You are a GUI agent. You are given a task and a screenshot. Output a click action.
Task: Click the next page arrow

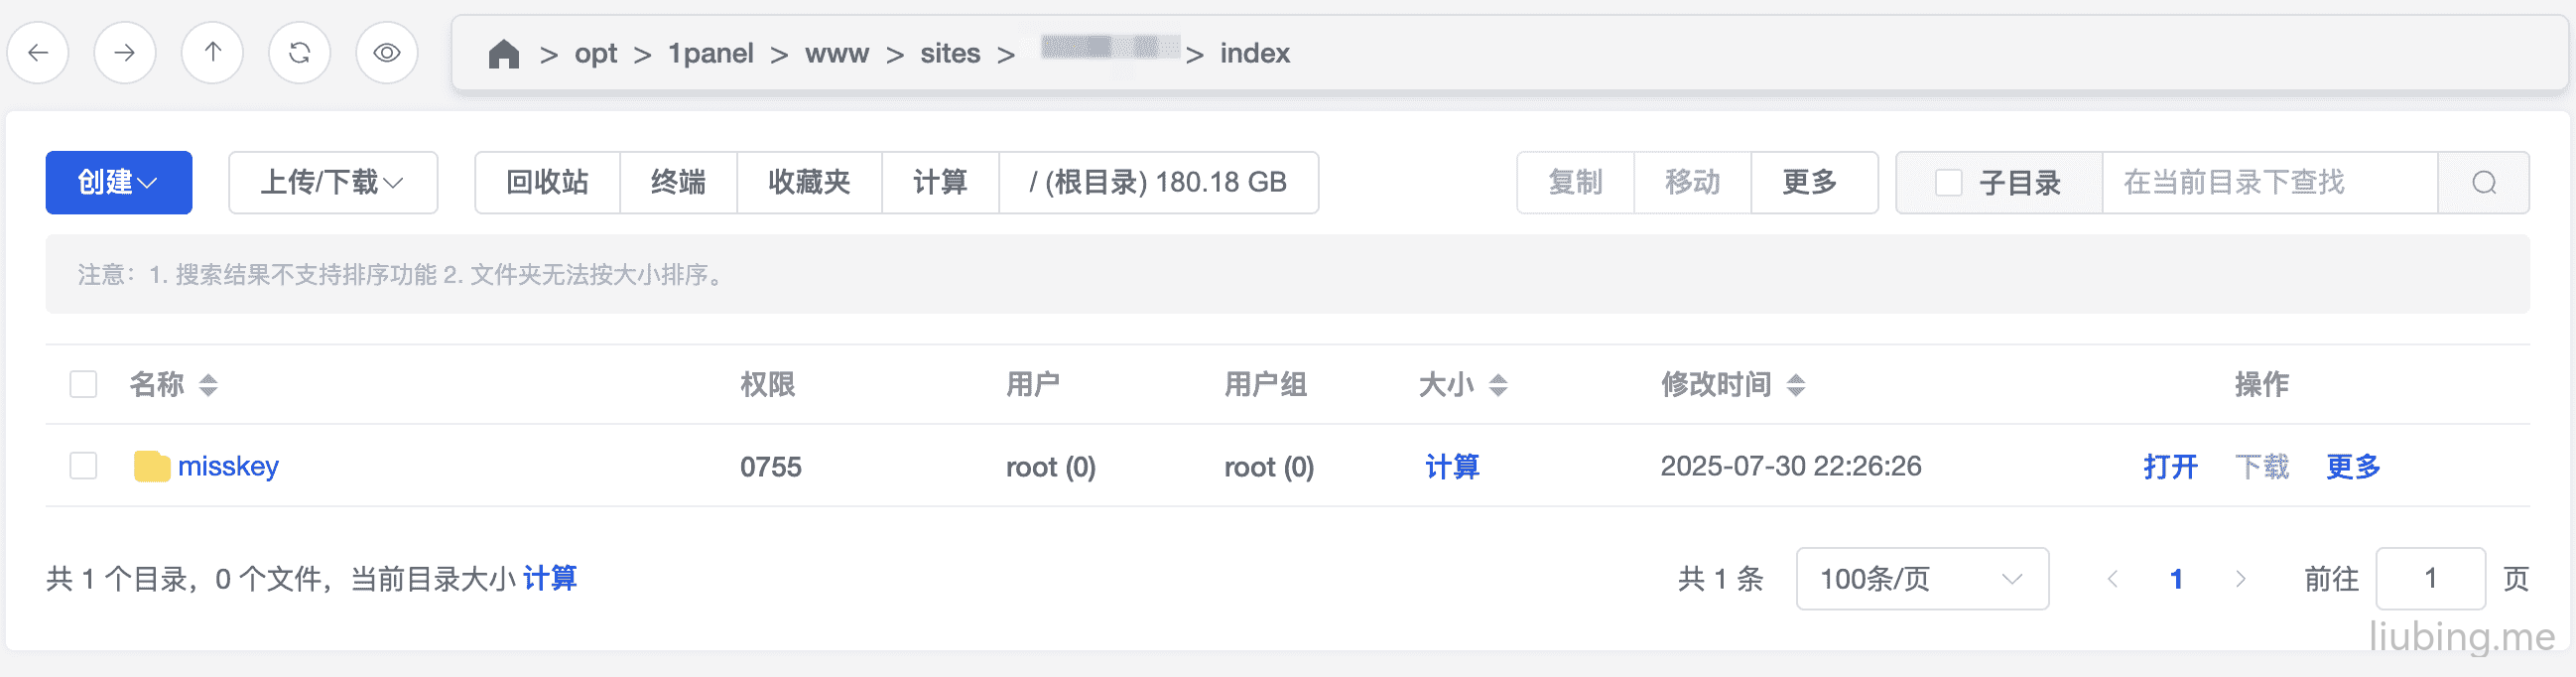pos(2241,579)
